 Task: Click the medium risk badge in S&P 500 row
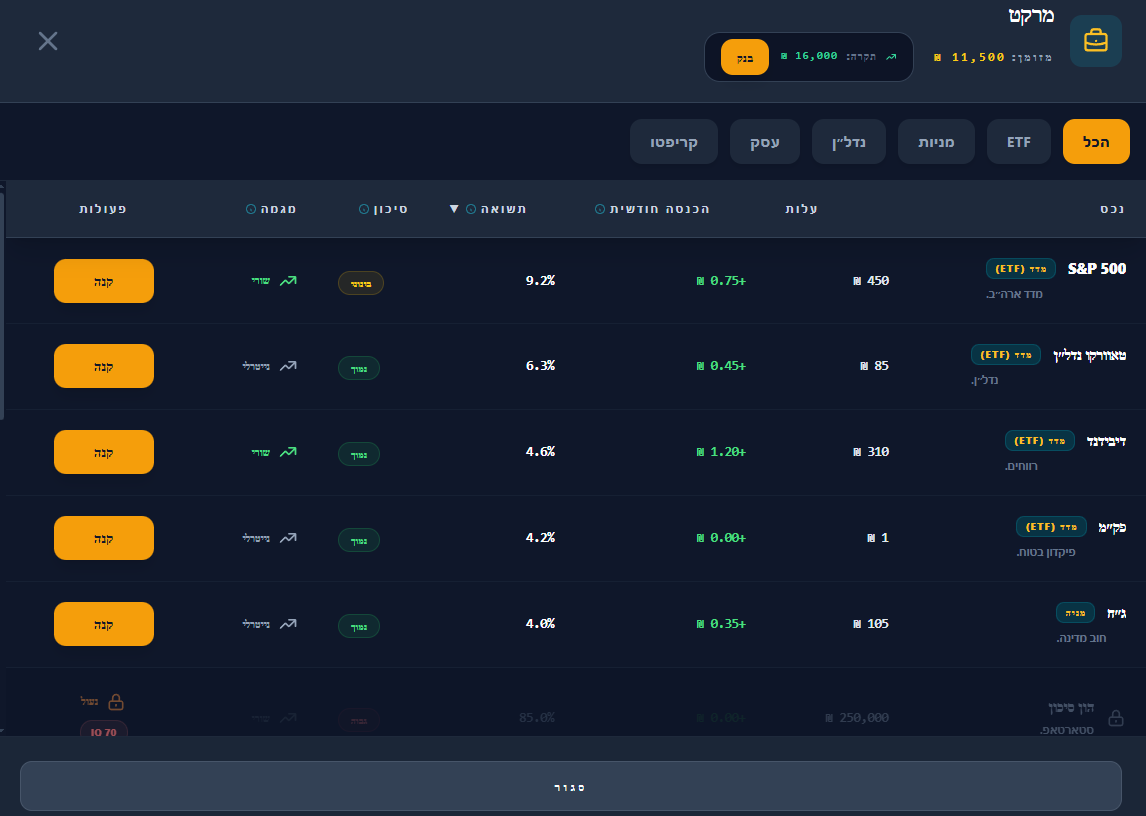(361, 284)
